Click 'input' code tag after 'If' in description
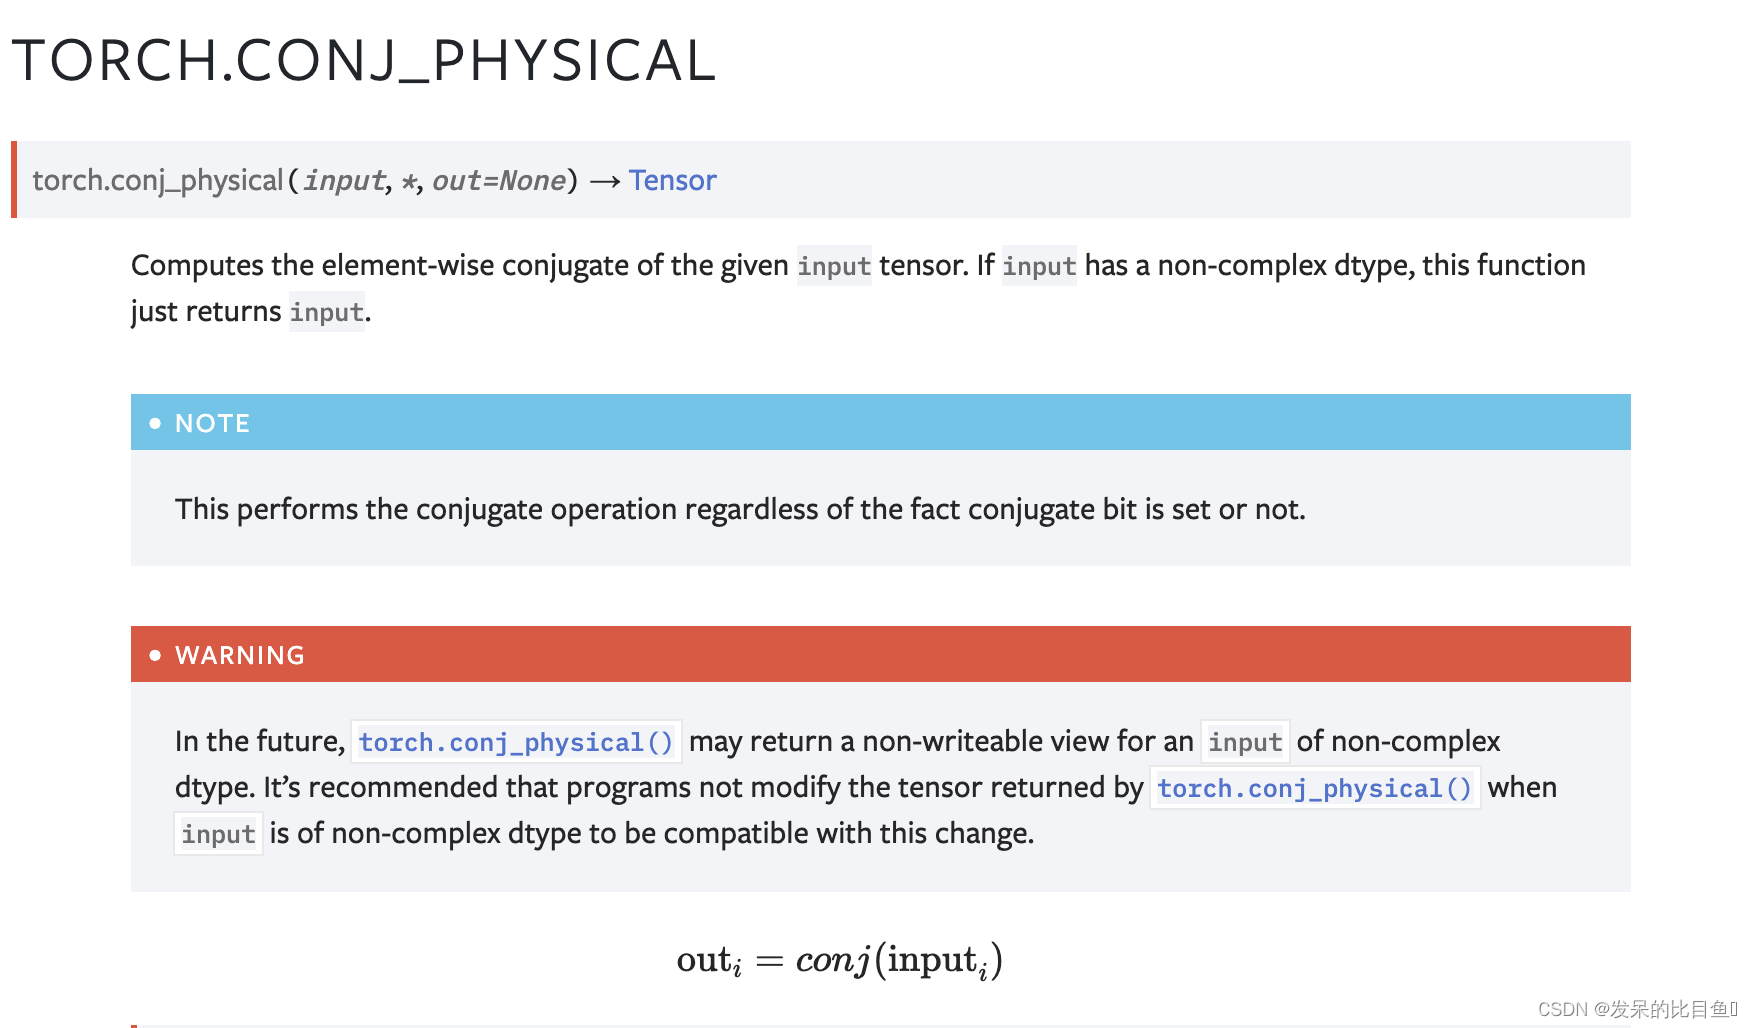 (x=1039, y=266)
